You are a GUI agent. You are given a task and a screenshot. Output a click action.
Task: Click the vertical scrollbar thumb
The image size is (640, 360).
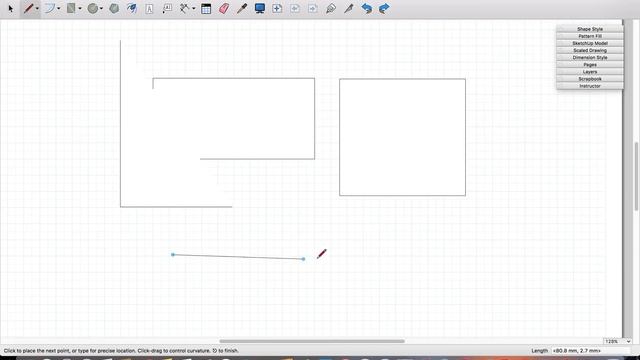click(x=636, y=176)
